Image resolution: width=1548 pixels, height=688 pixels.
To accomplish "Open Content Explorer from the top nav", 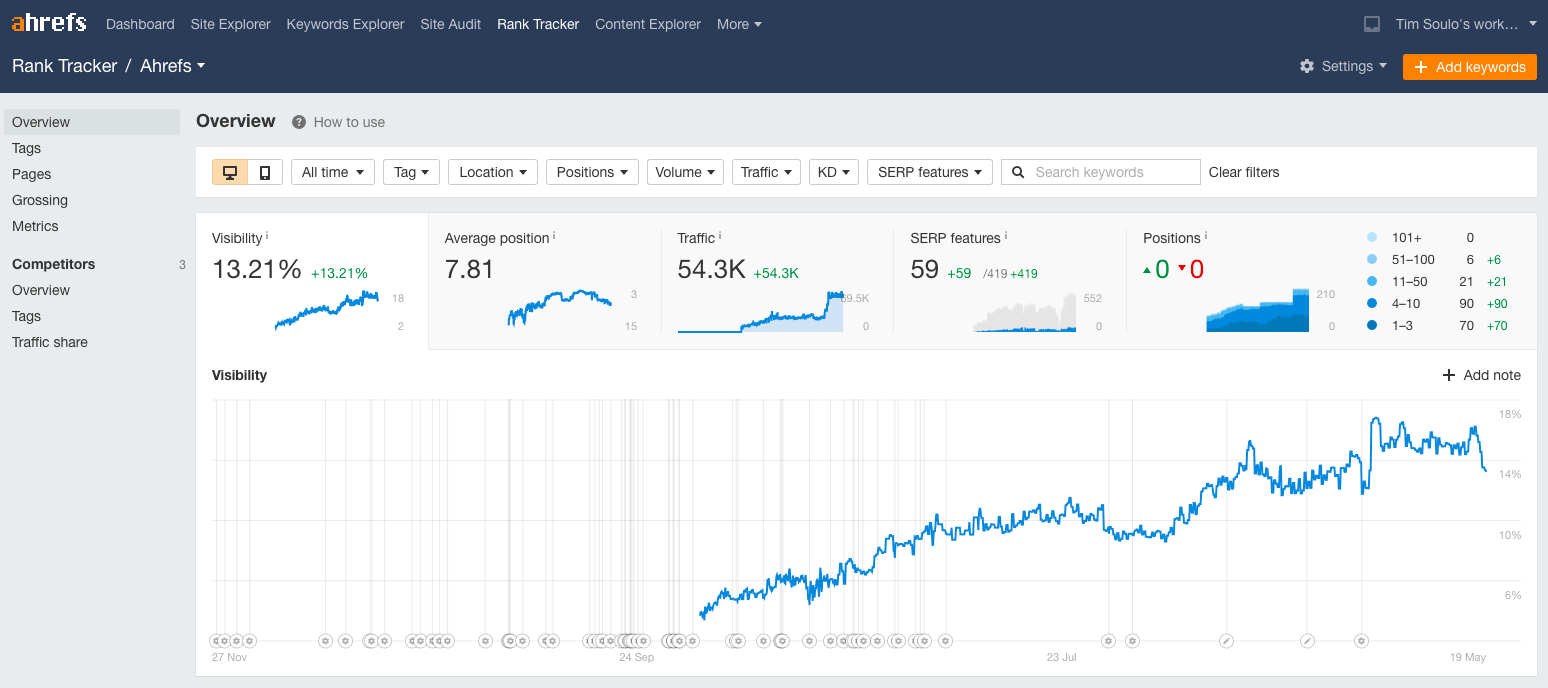I will [x=648, y=24].
